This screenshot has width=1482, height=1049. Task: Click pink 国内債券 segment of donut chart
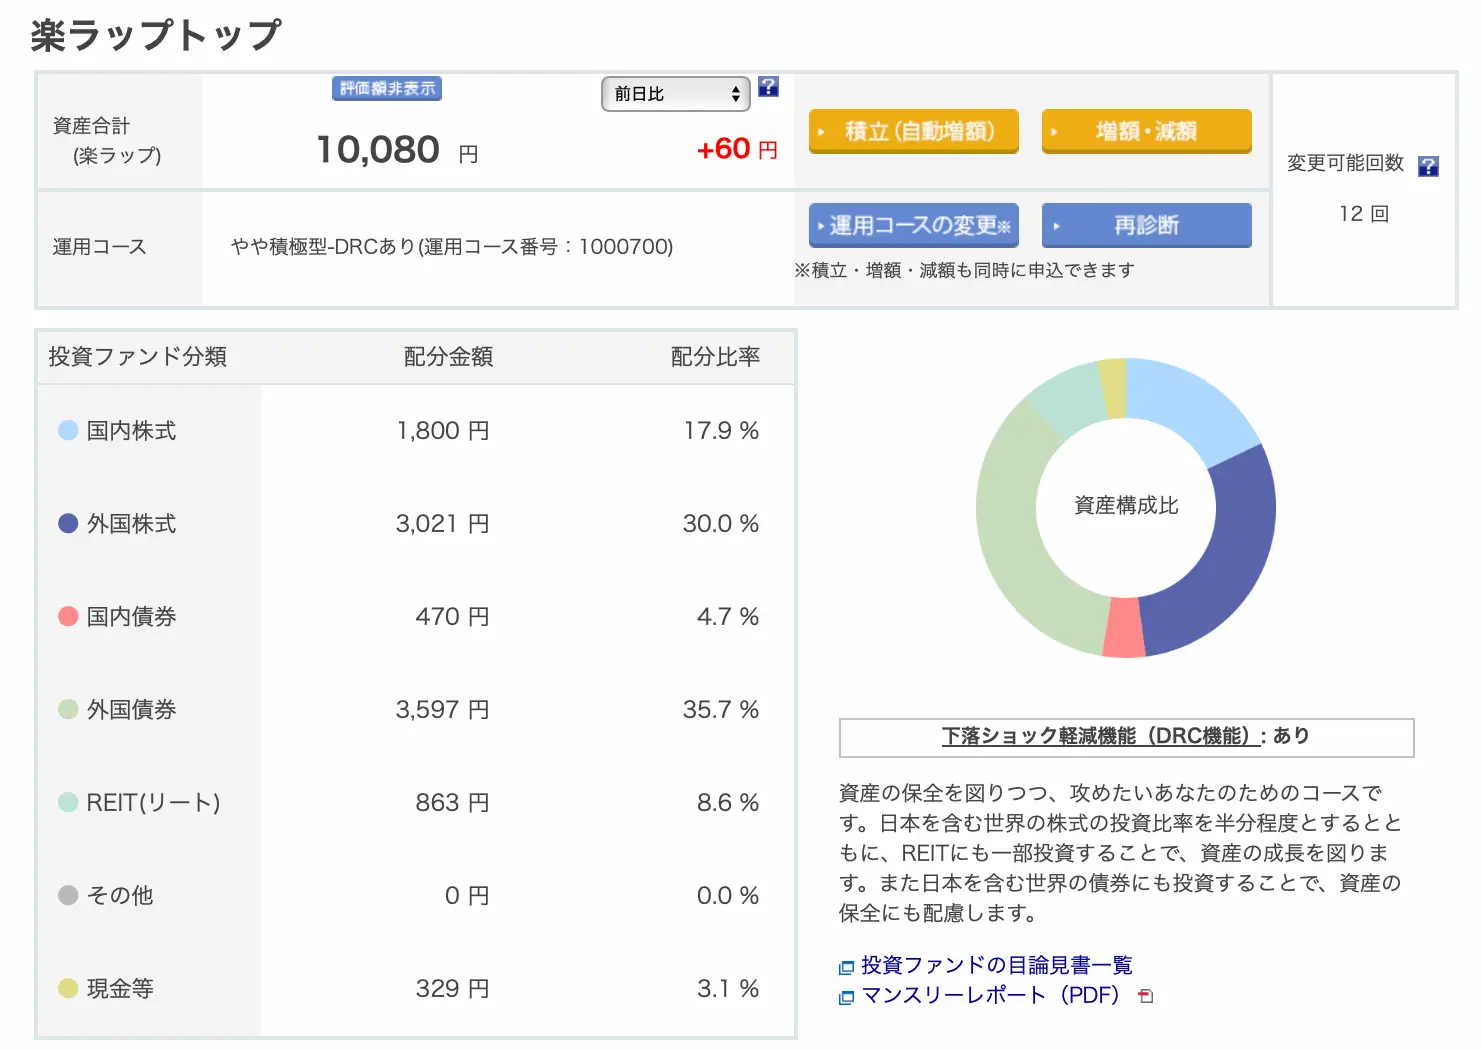tap(1123, 628)
